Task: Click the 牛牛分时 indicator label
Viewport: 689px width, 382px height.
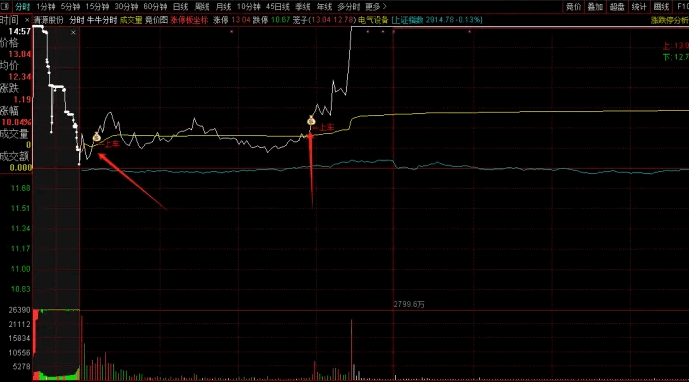Action: [102, 20]
